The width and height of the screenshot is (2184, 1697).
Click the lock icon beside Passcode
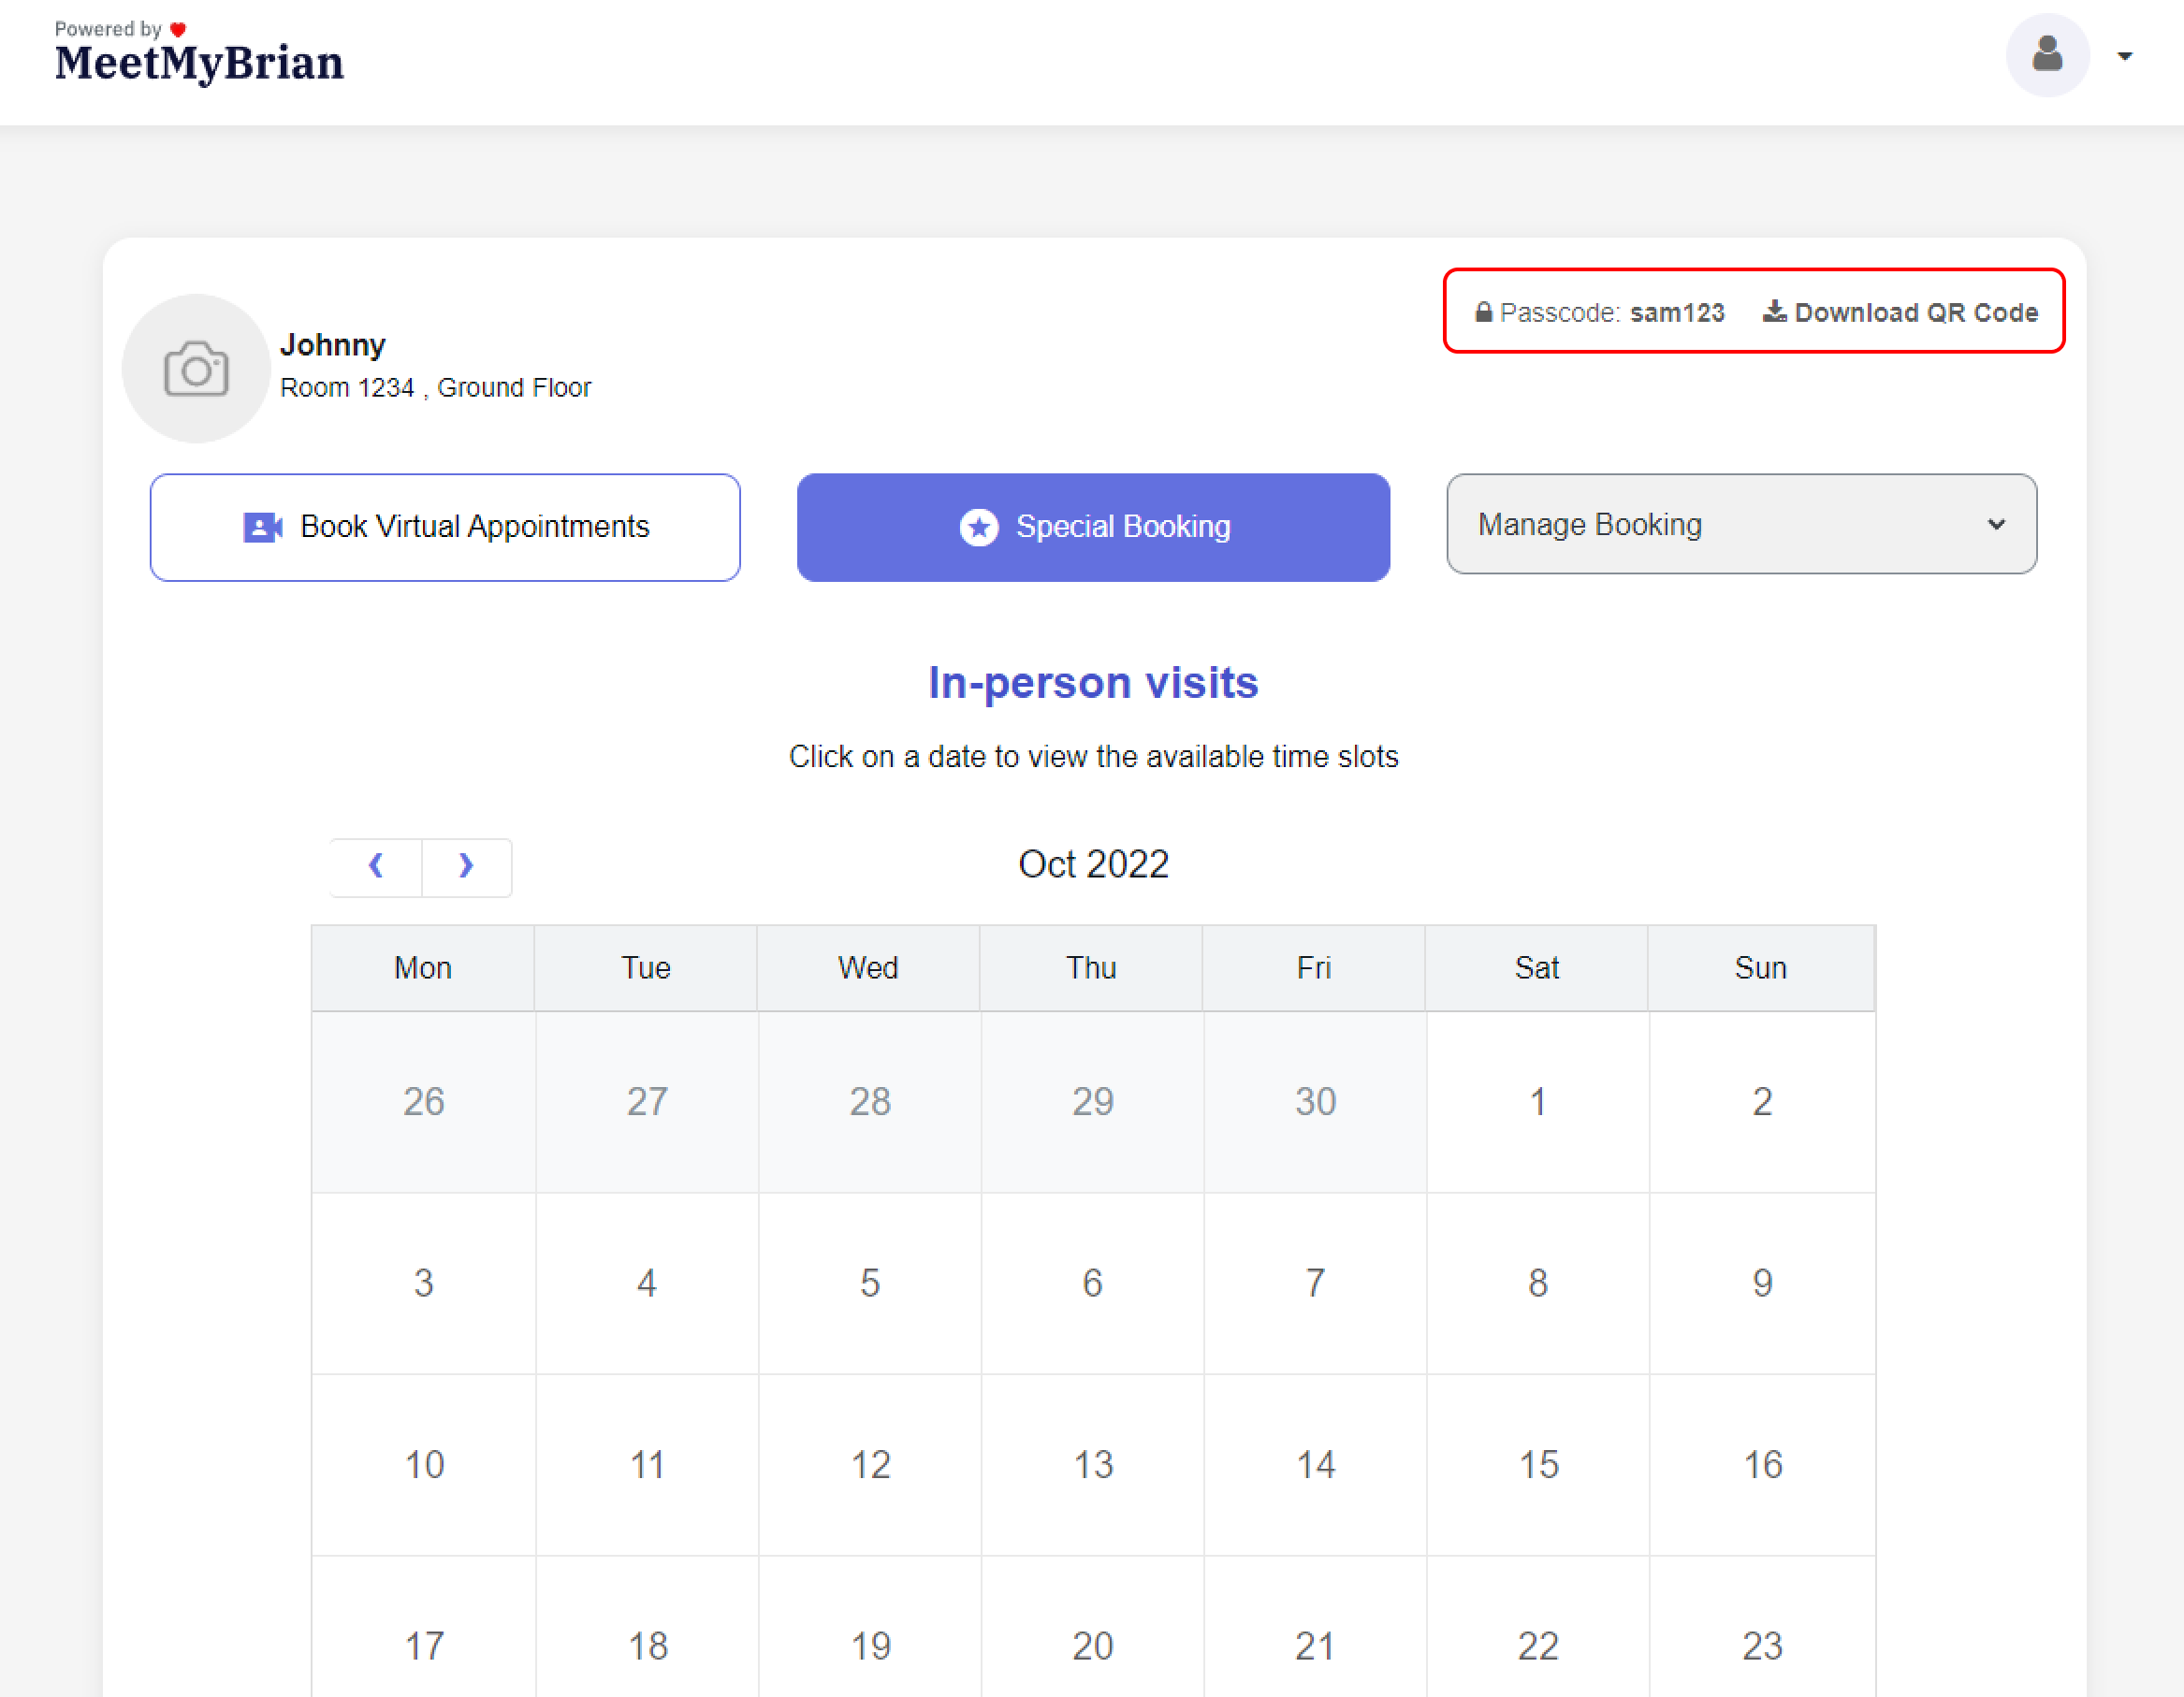click(x=1483, y=313)
